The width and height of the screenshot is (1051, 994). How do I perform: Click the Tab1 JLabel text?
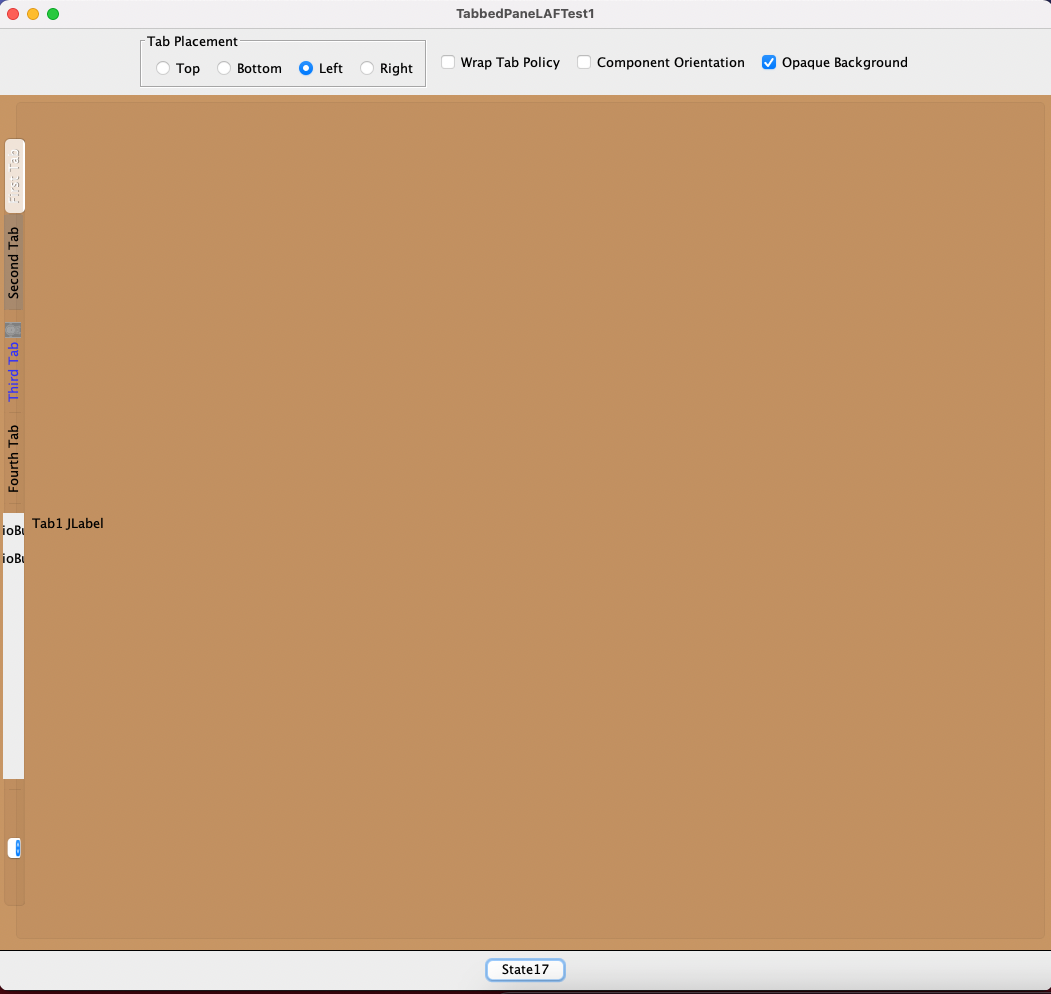click(x=68, y=523)
